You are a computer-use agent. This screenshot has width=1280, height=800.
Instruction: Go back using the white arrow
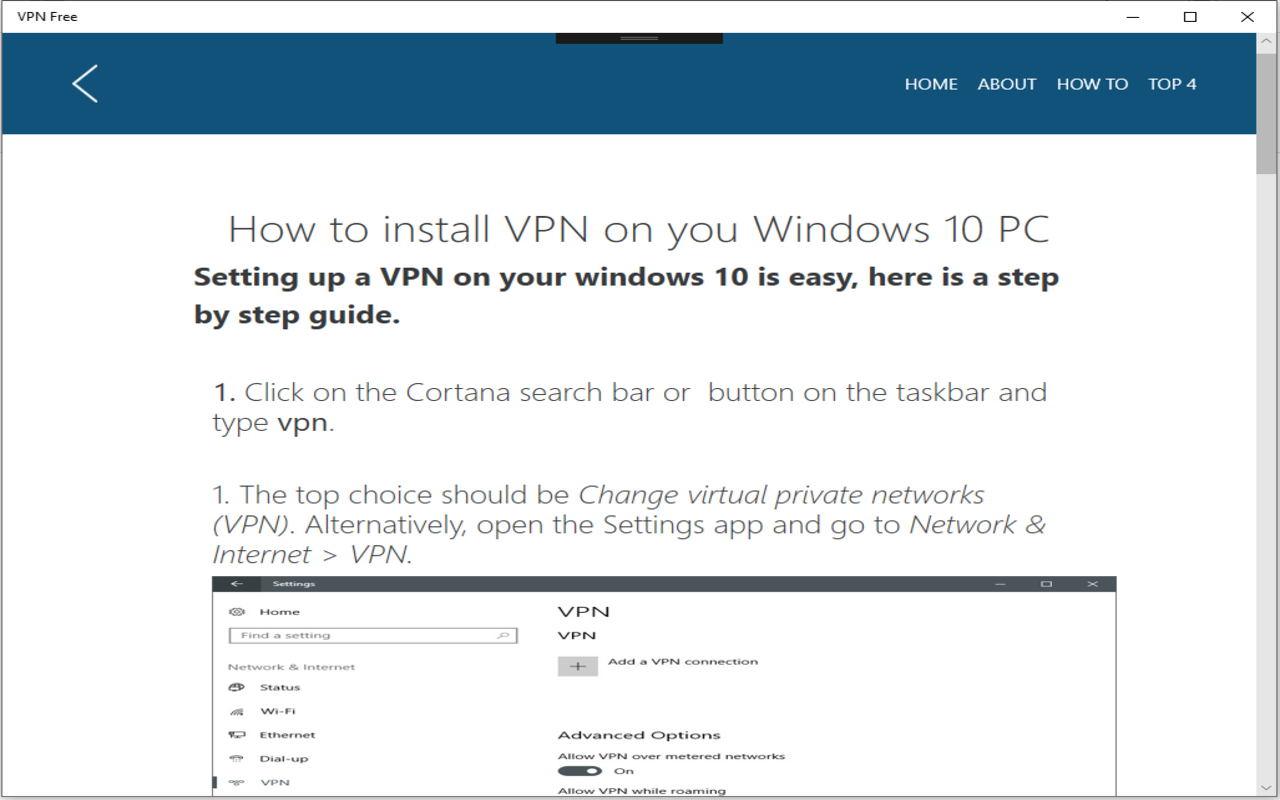(85, 84)
